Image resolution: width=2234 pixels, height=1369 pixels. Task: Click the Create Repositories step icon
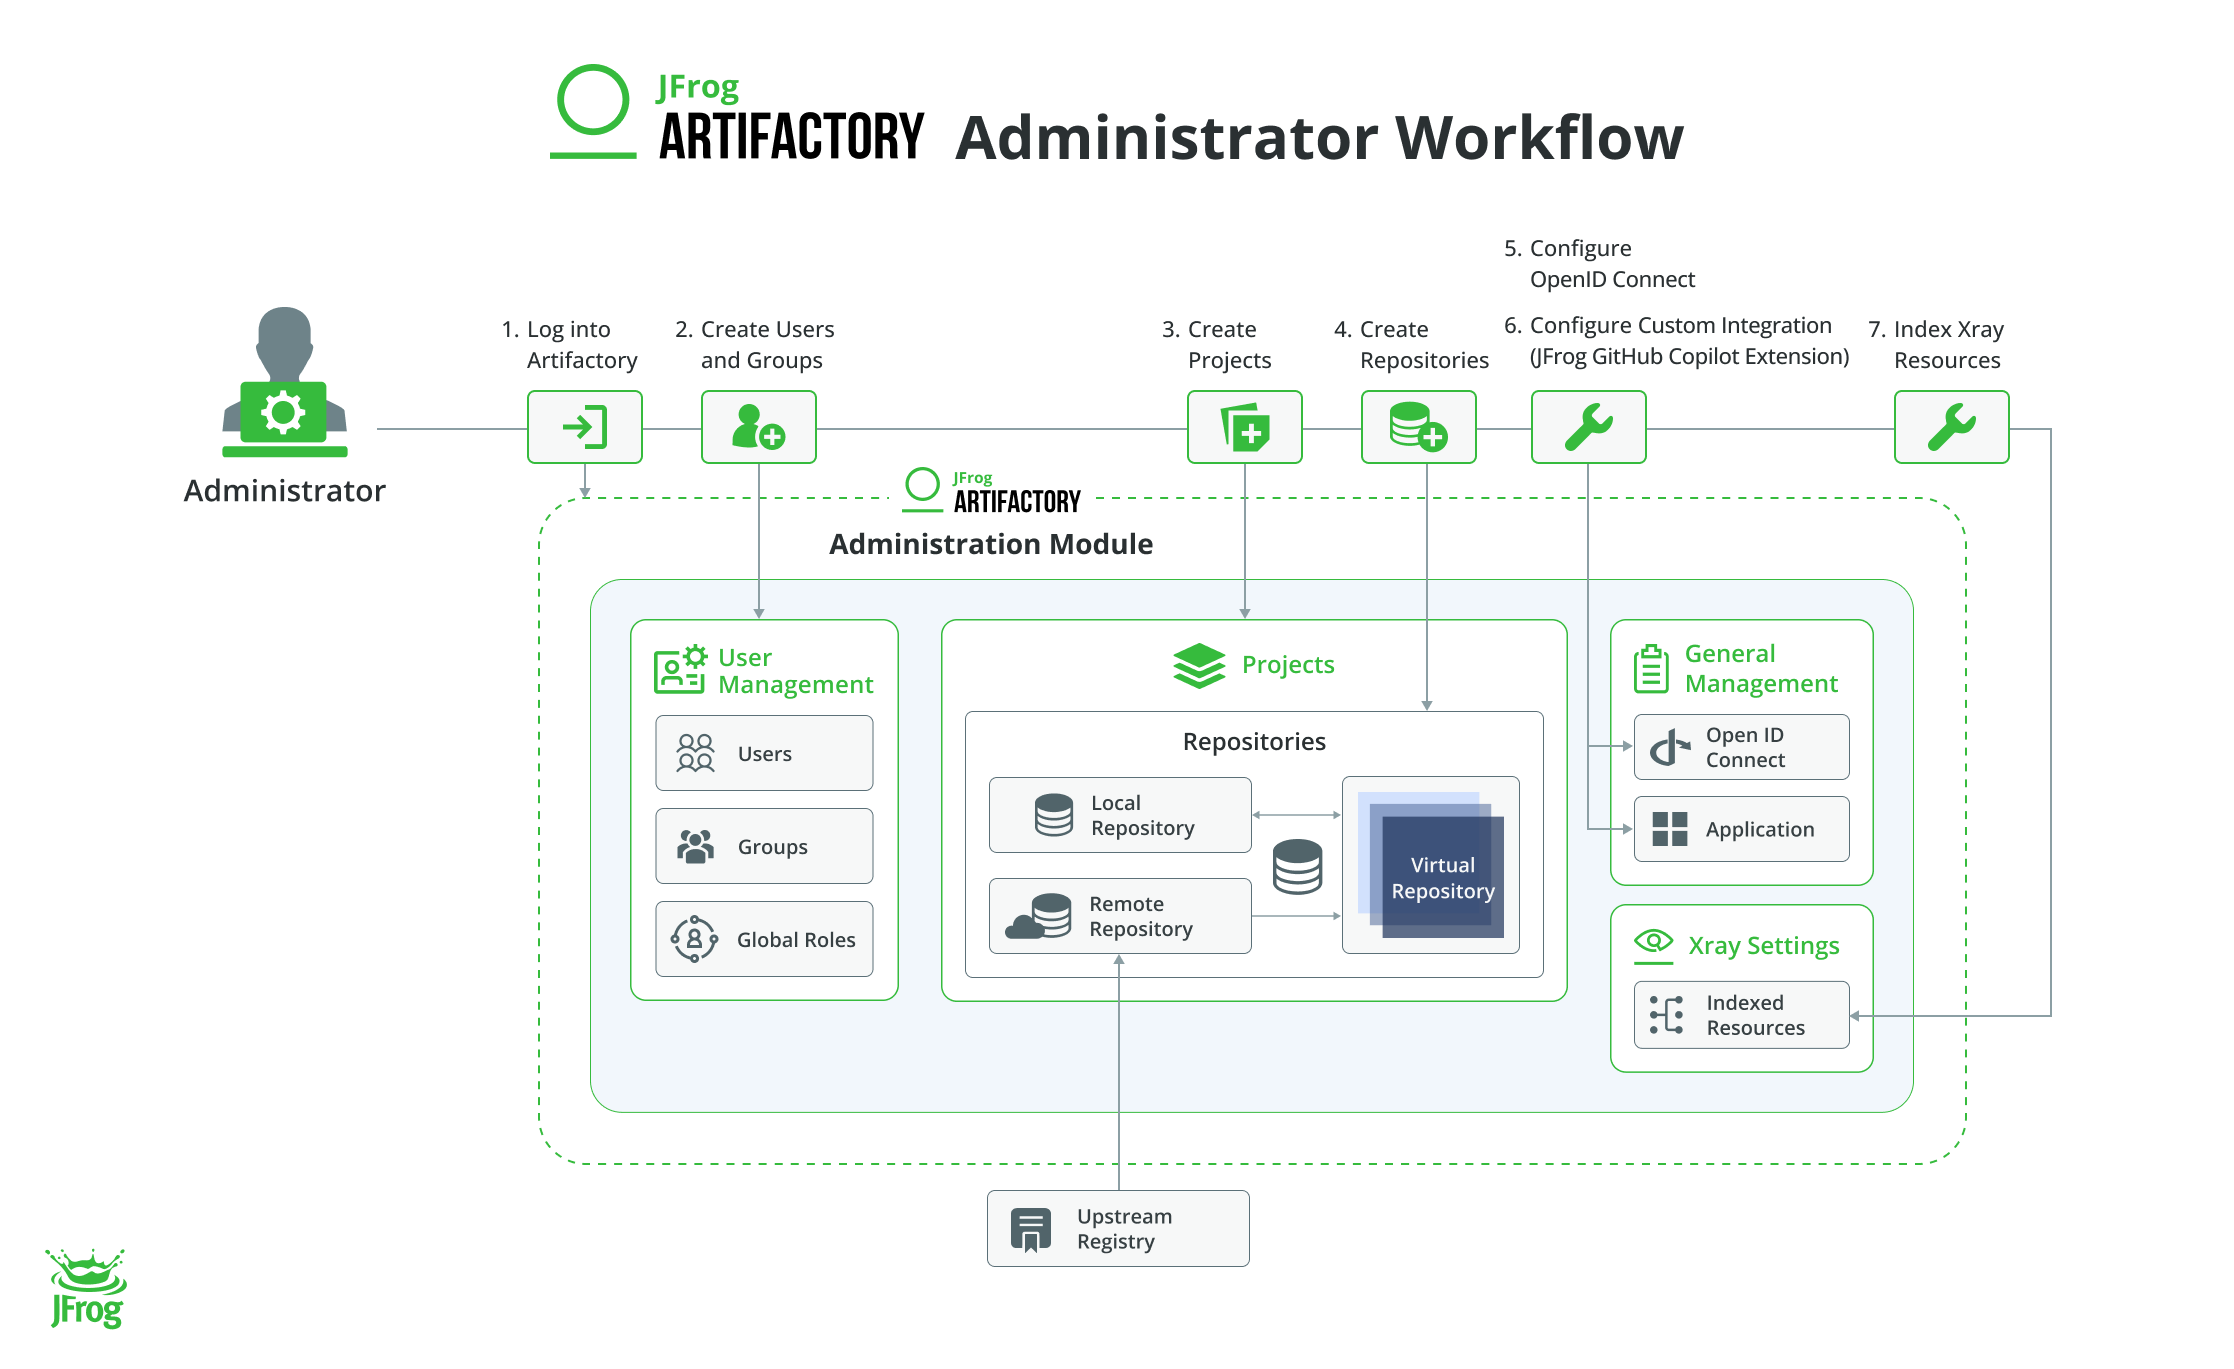point(1418,427)
